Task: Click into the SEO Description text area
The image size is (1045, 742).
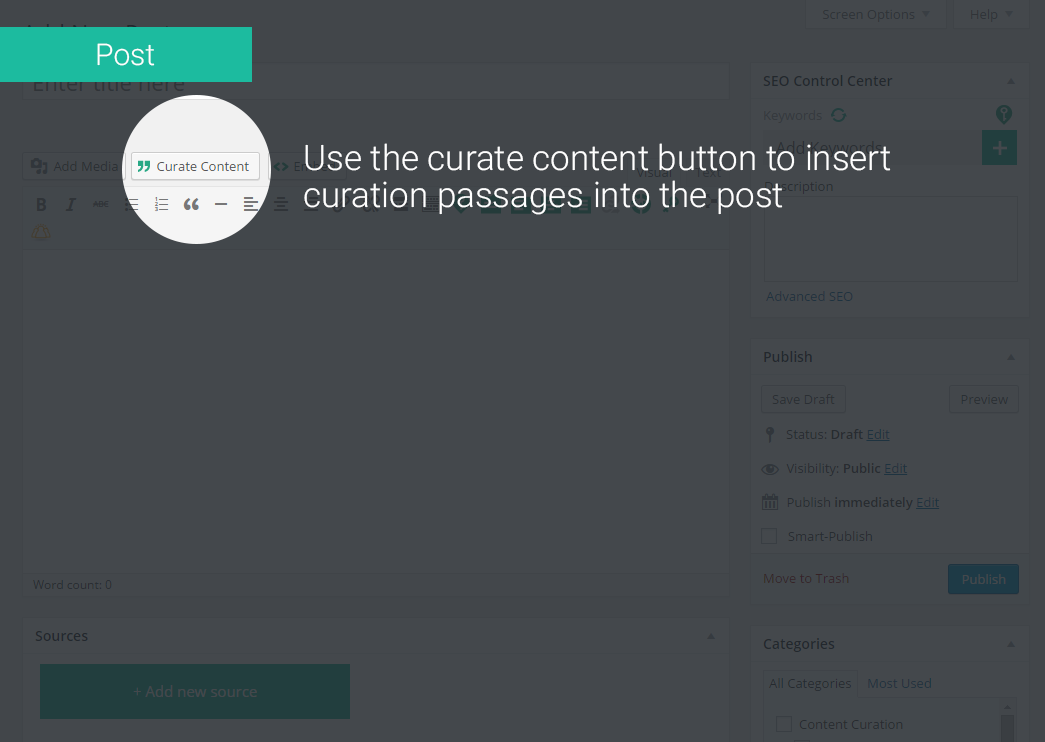Action: pos(890,239)
